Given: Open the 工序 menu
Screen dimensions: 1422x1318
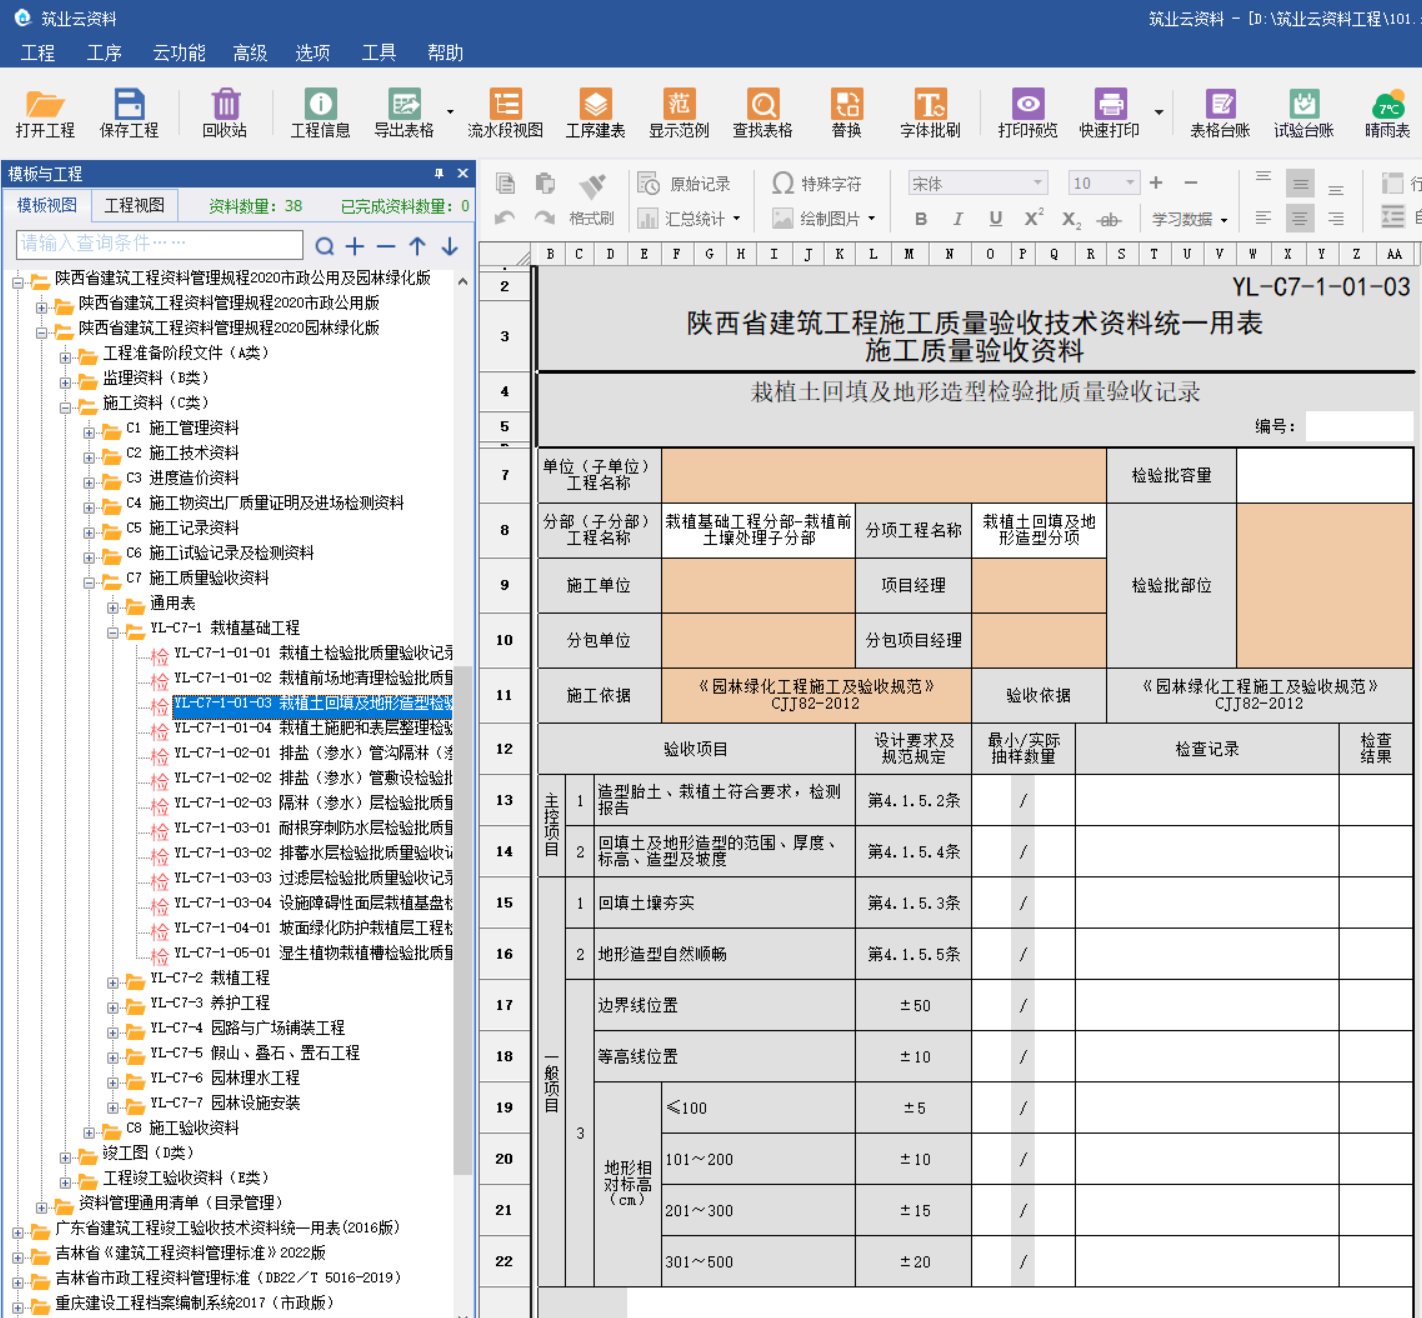Looking at the screenshot, I should click(x=104, y=53).
